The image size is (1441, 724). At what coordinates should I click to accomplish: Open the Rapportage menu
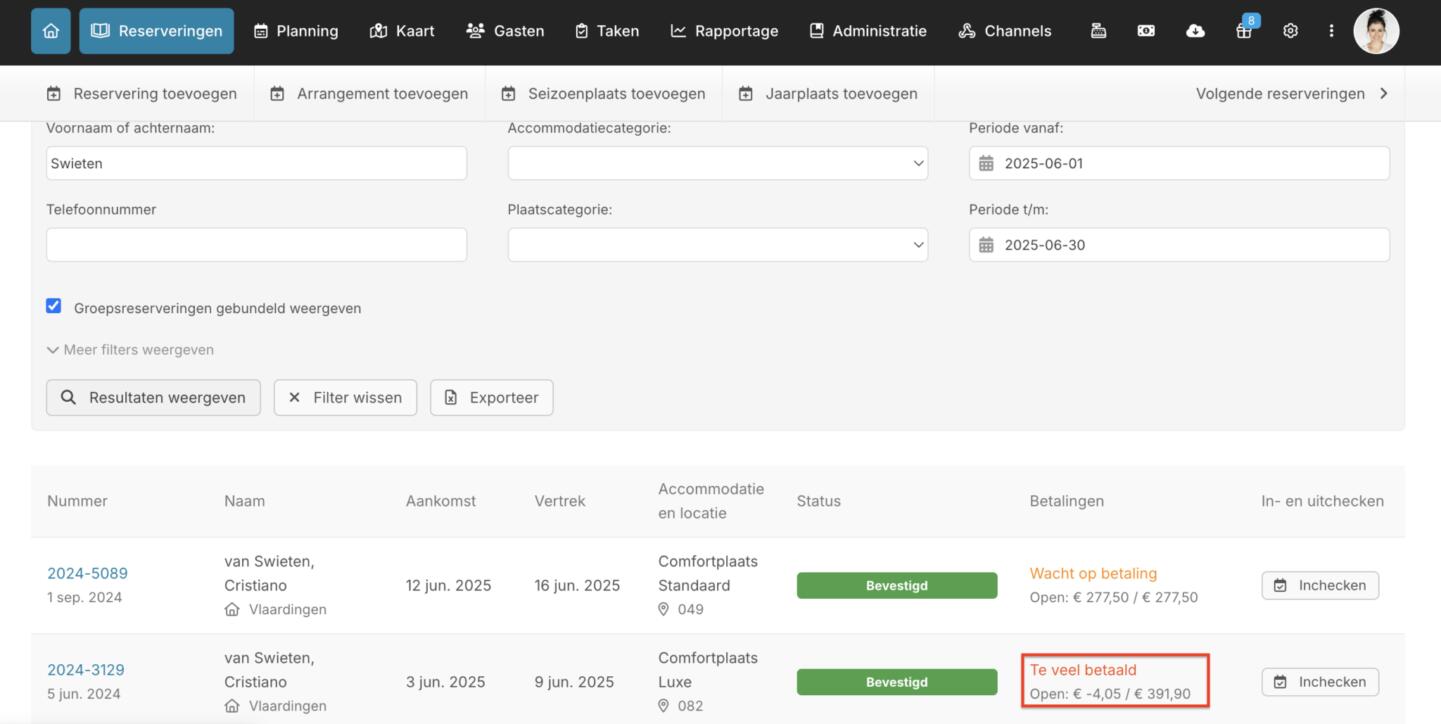pyautogui.click(x=724, y=31)
